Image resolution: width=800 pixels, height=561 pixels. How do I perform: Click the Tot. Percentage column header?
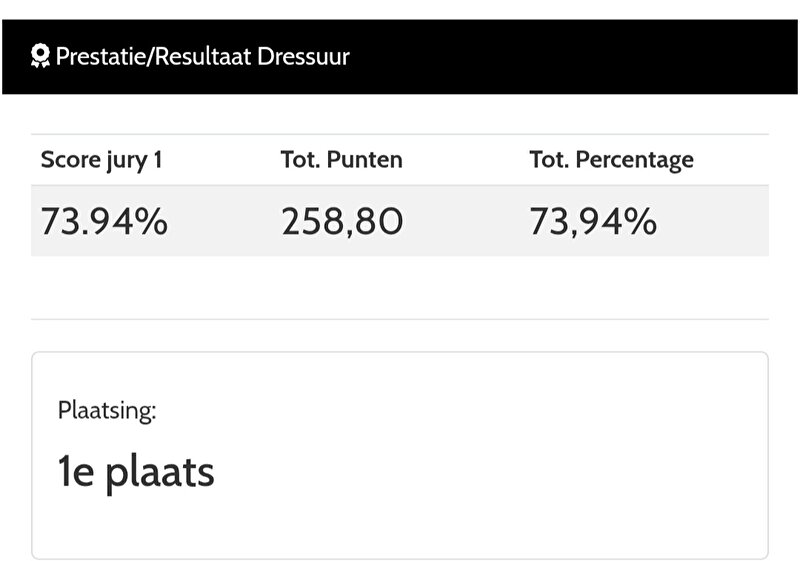pos(611,160)
